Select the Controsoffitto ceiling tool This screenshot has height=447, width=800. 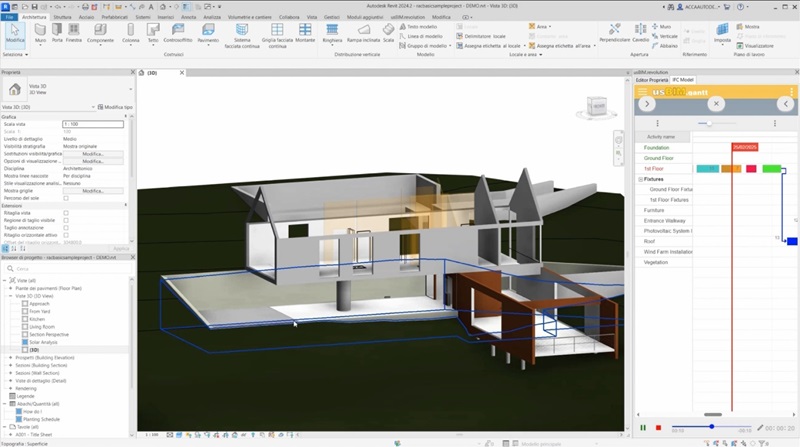178,33
